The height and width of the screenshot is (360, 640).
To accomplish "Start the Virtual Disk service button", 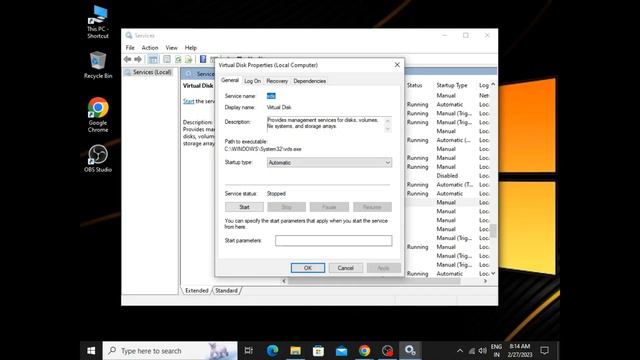I will click(x=244, y=207).
